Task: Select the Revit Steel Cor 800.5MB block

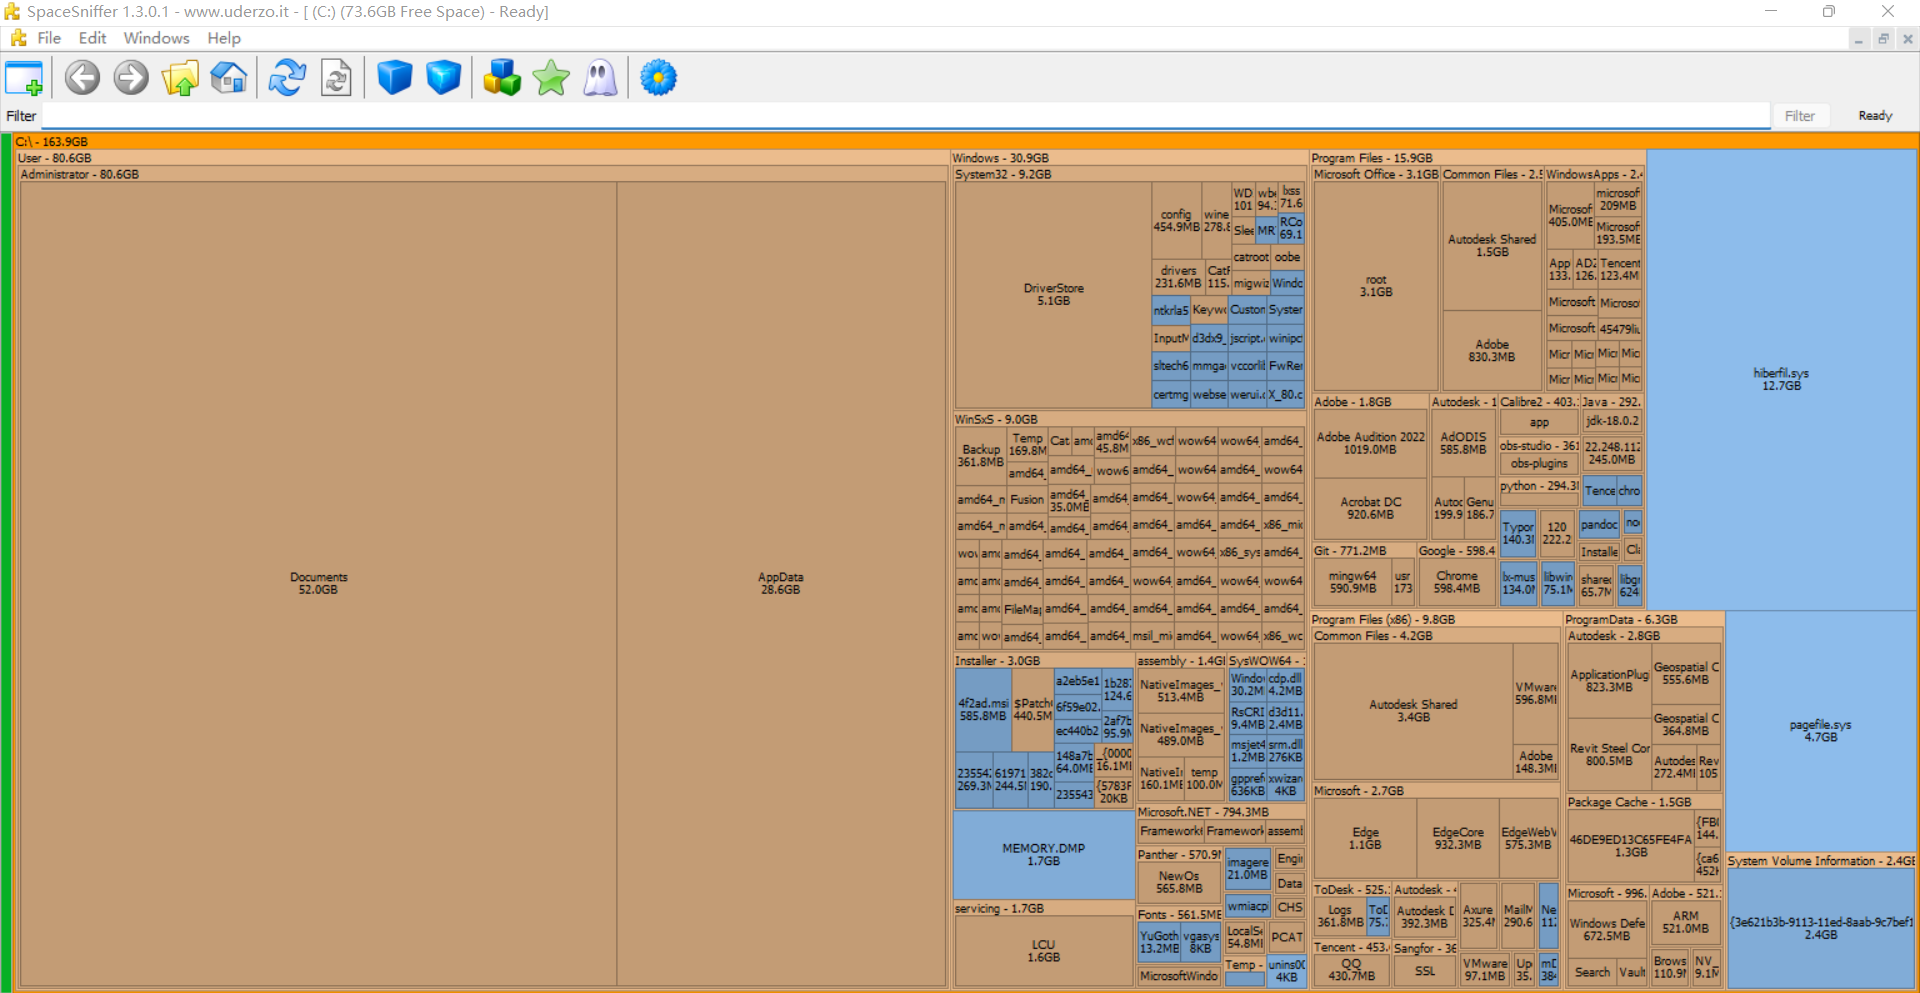Action: (1609, 754)
